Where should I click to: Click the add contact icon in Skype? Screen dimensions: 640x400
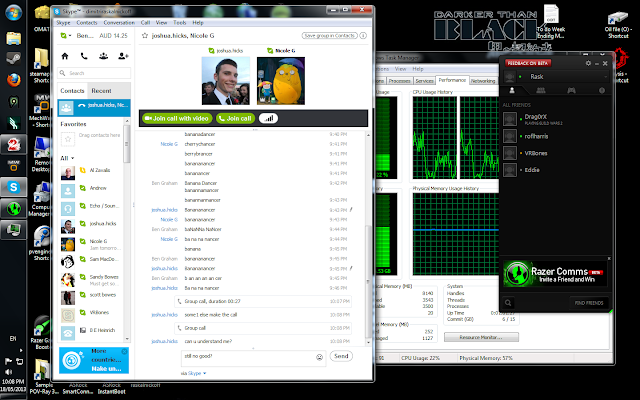123,56
